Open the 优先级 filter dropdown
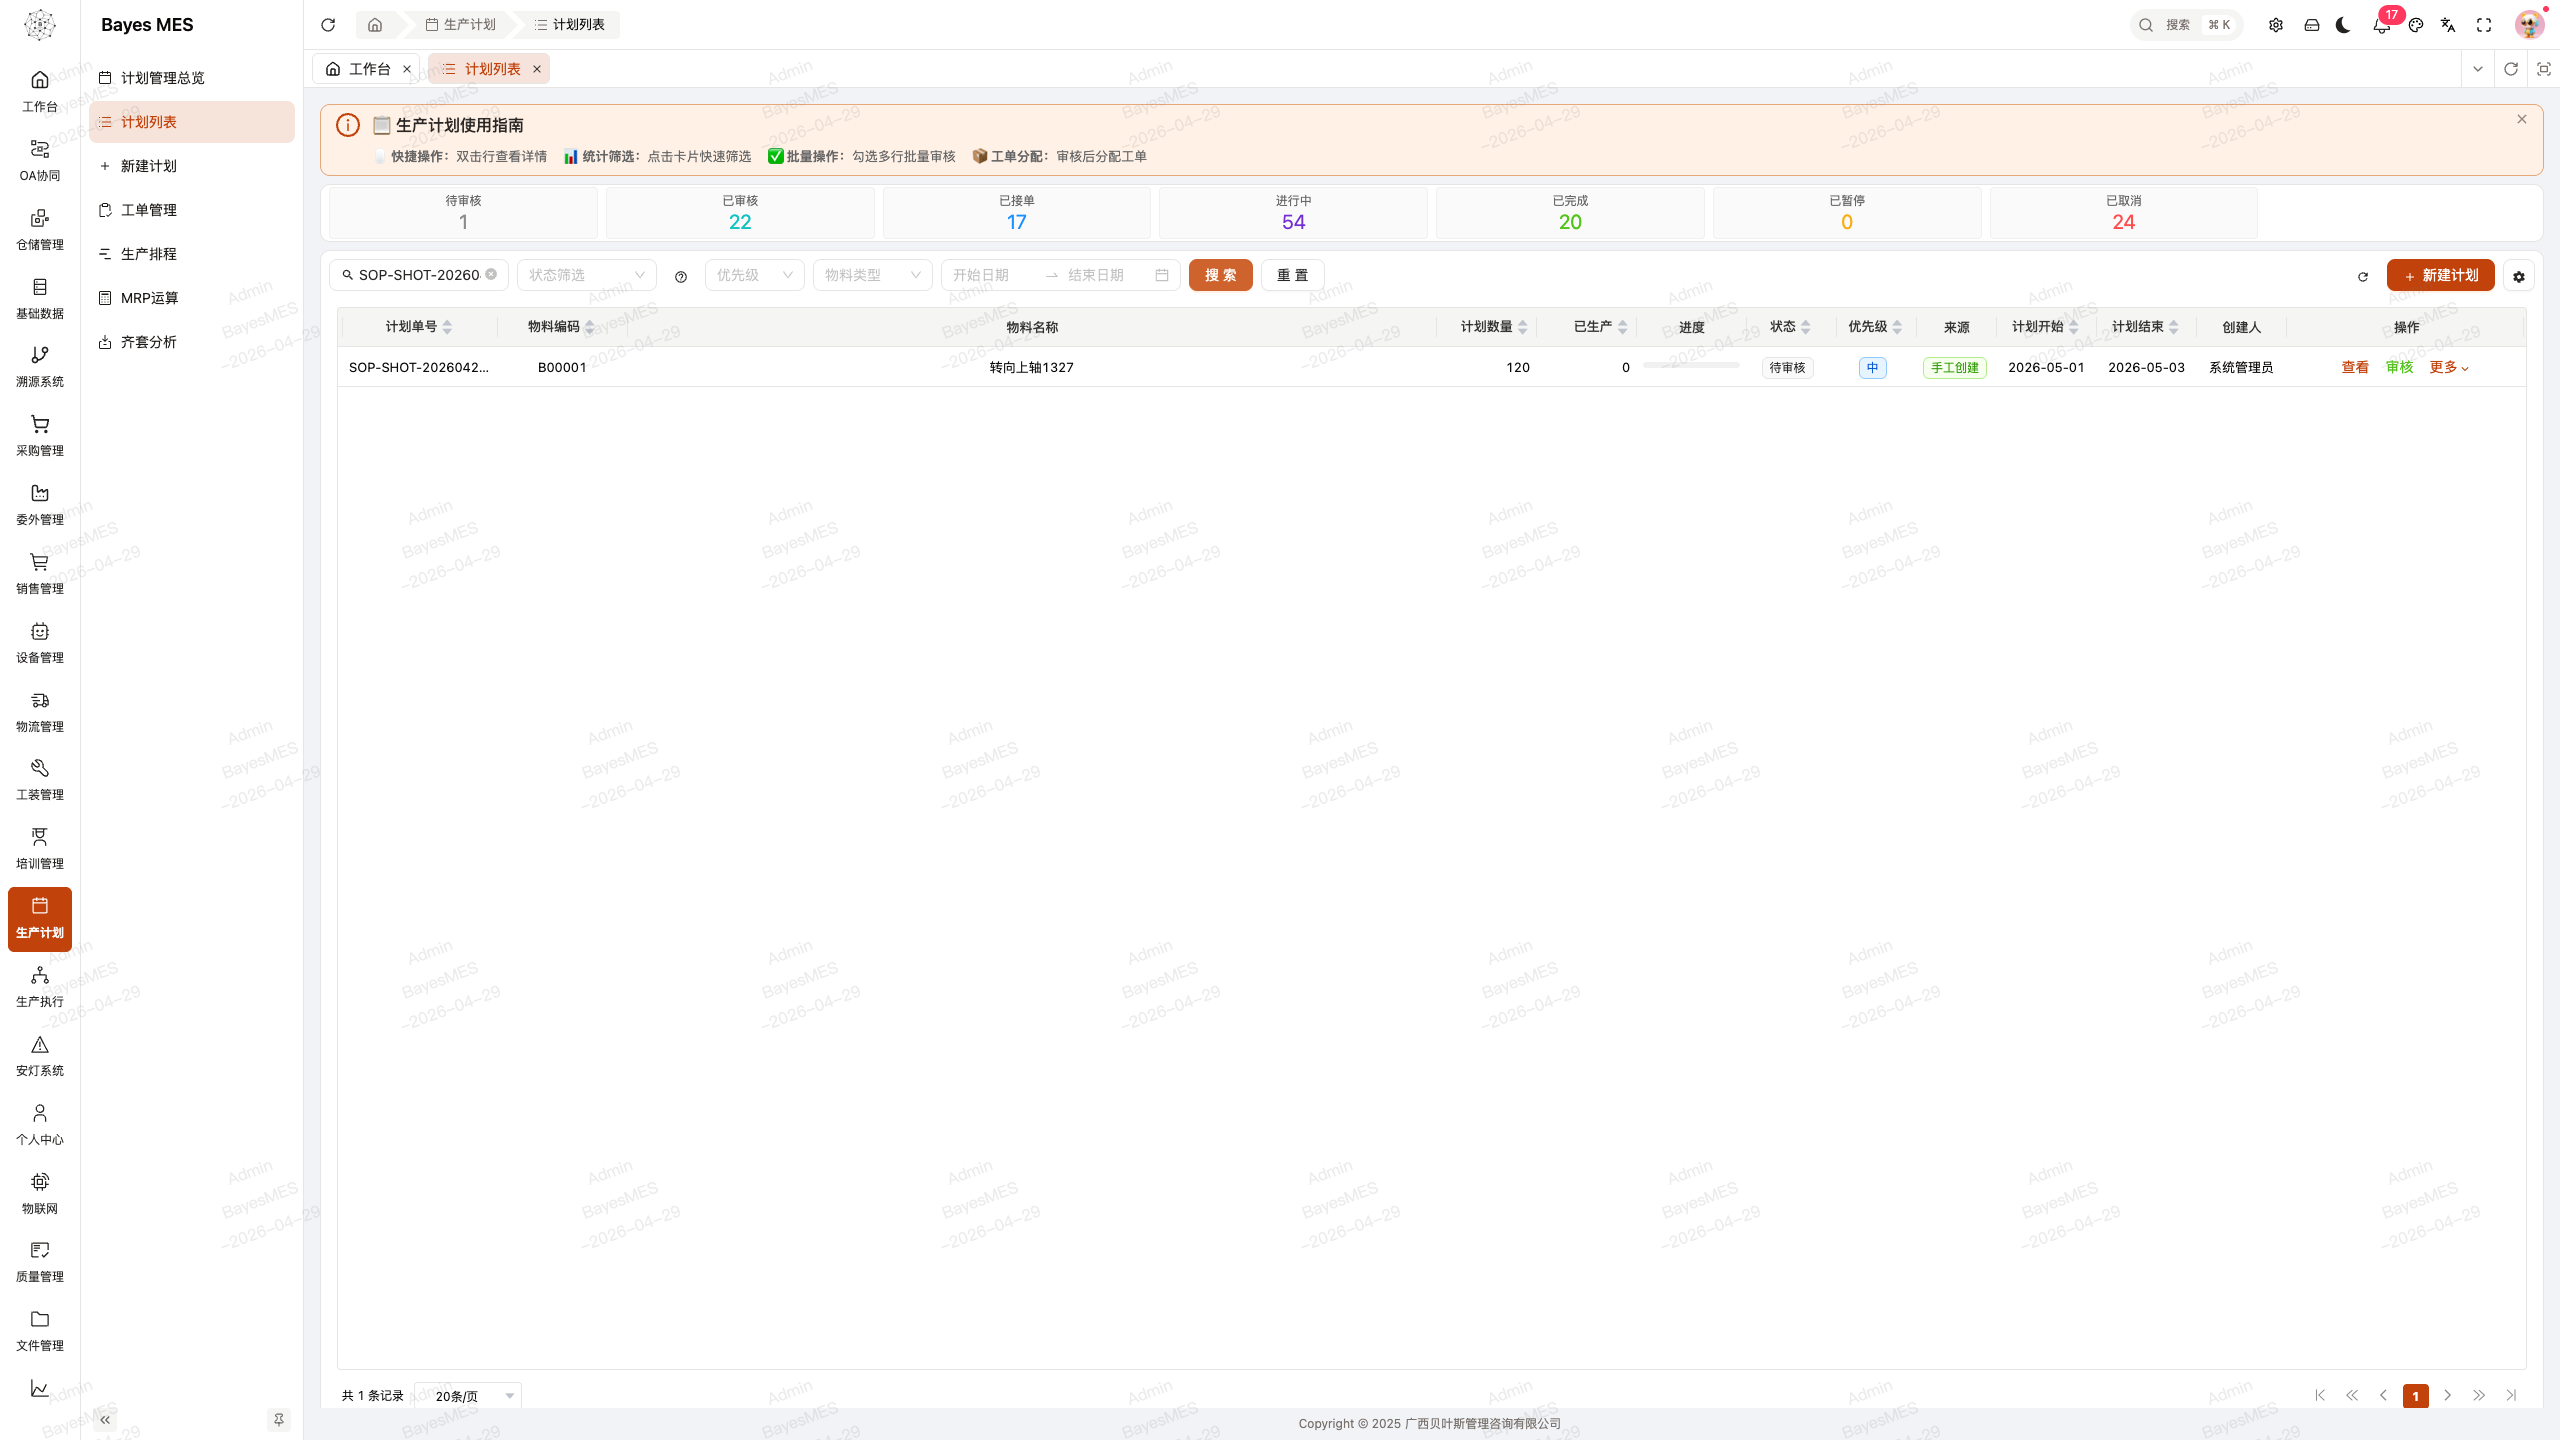The image size is (2560, 1440). pos(755,275)
